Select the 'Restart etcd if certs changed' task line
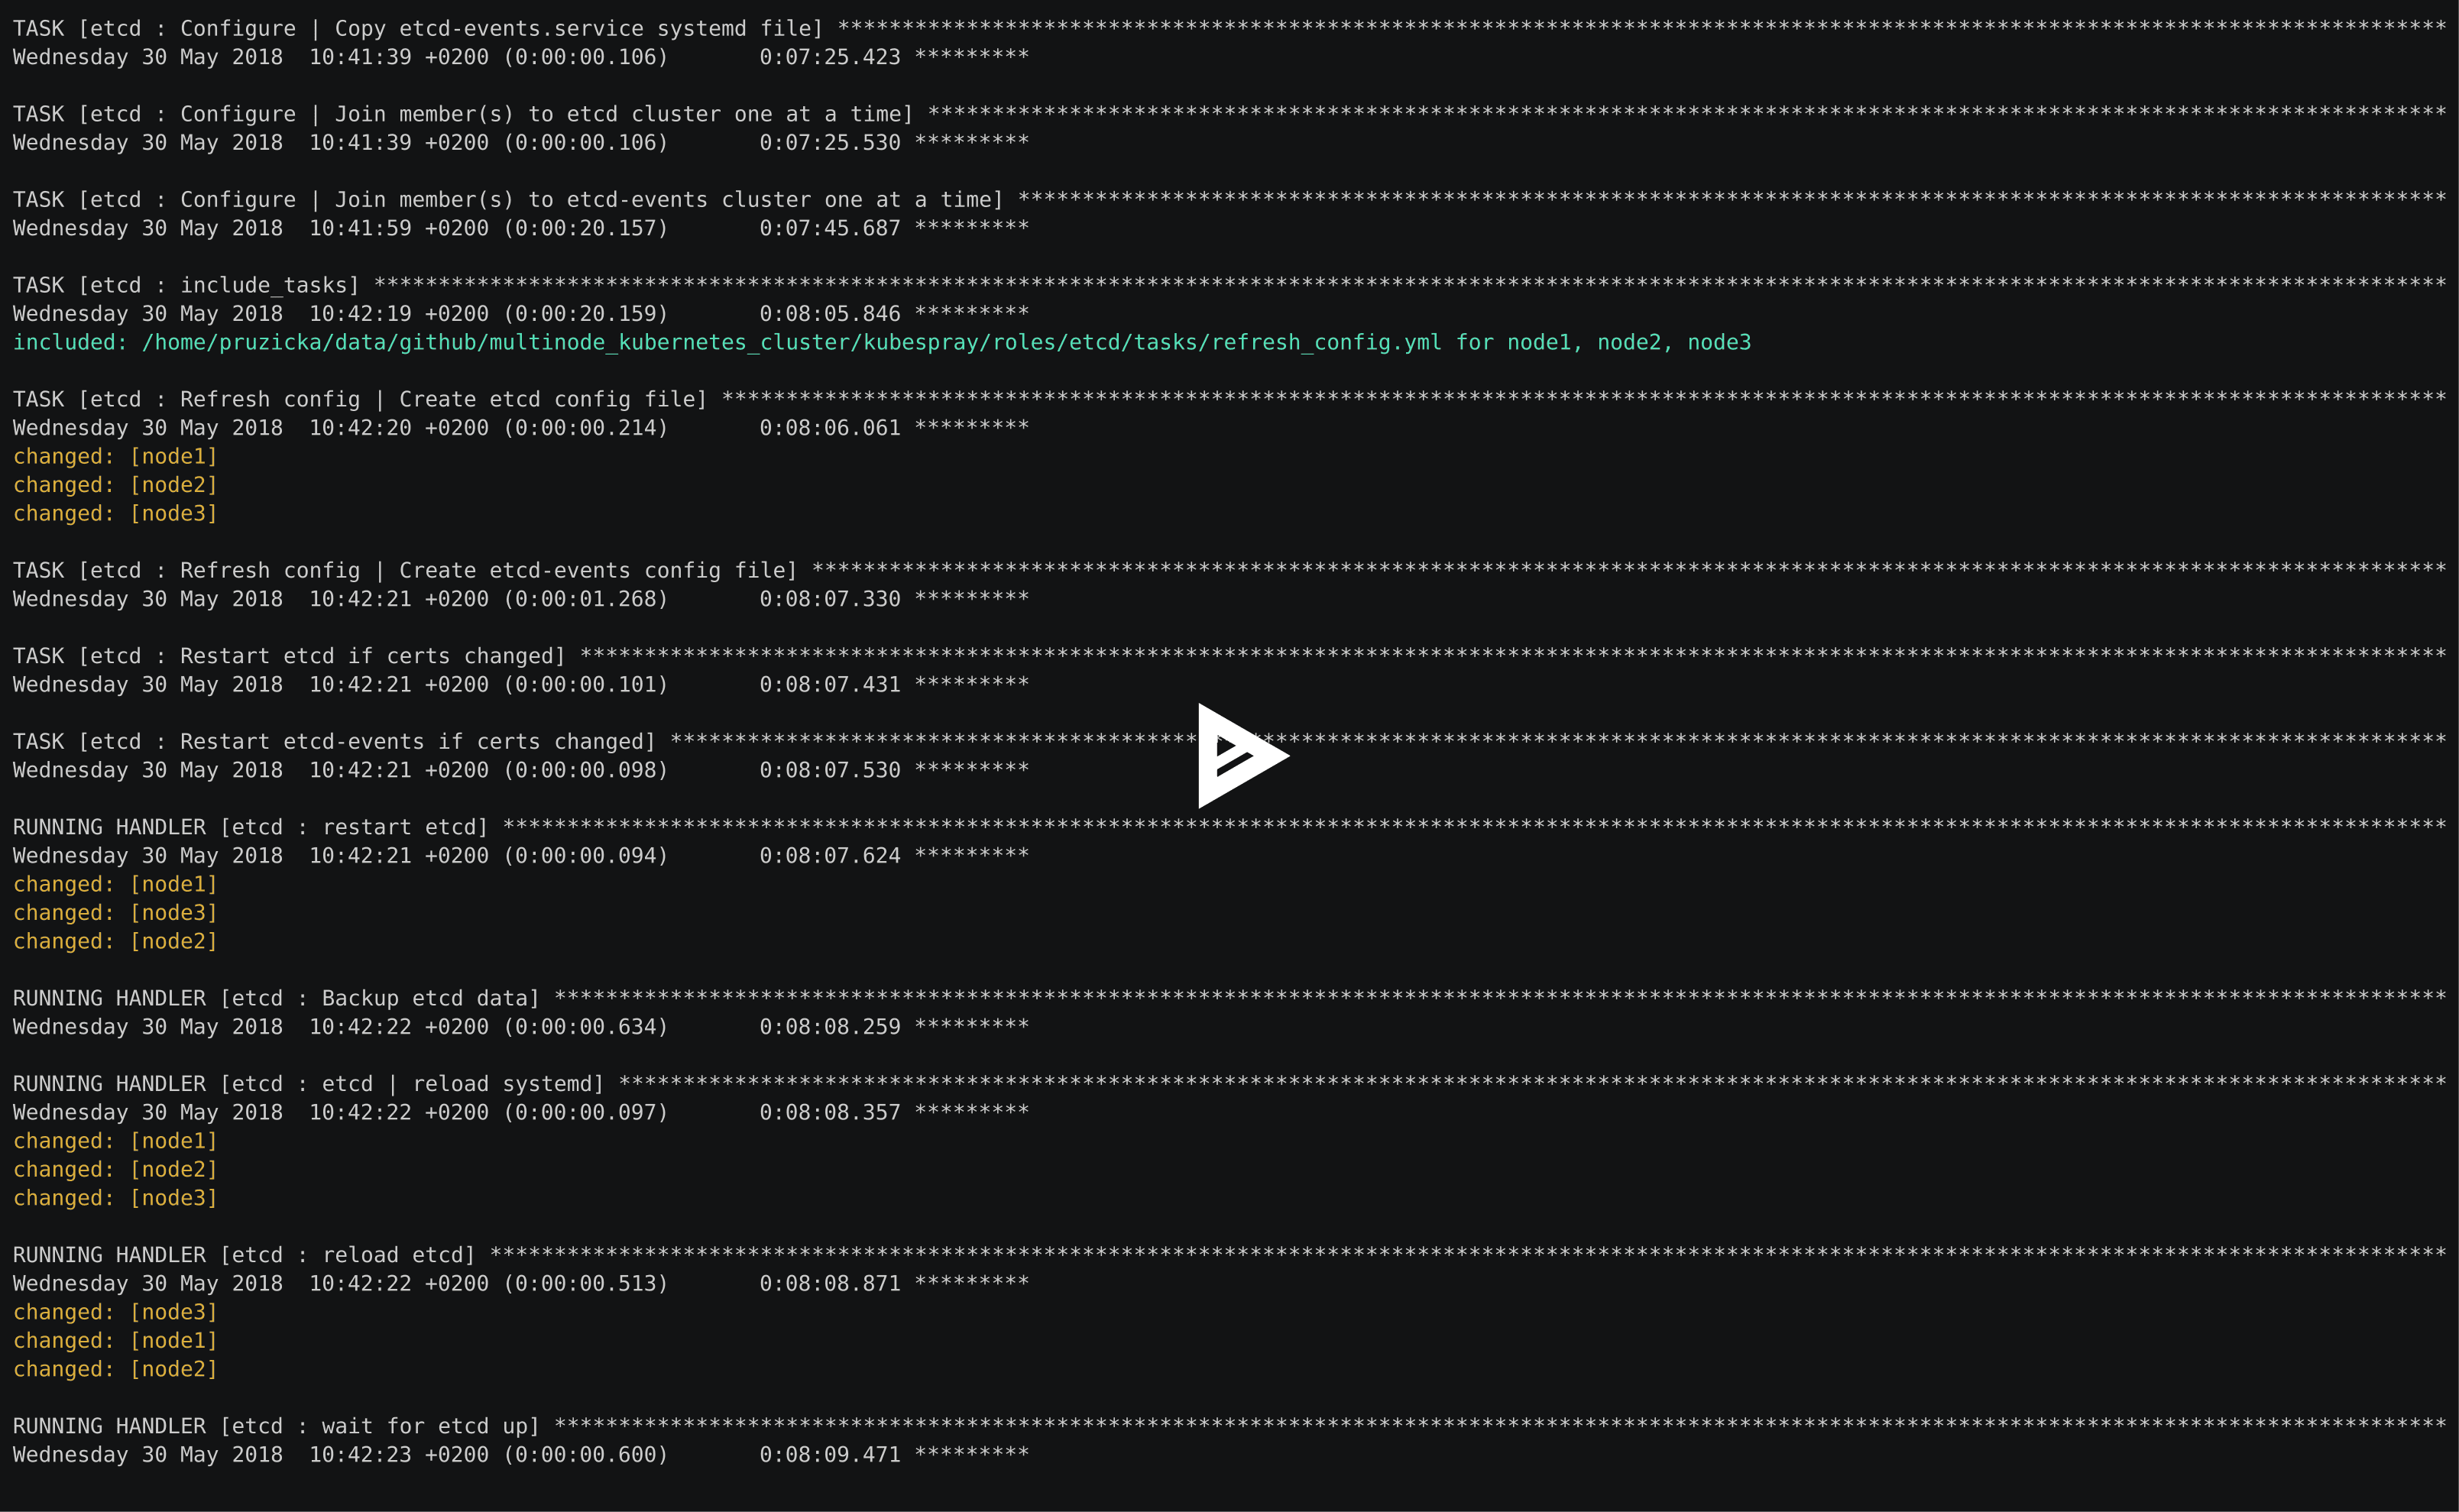 (x=1229, y=656)
